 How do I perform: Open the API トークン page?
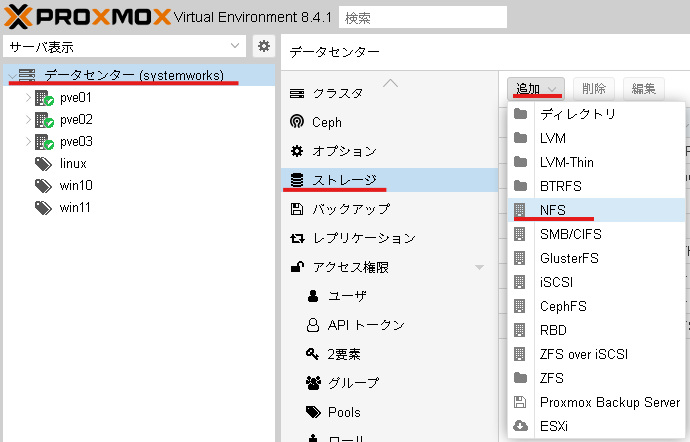(x=389, y=325)
